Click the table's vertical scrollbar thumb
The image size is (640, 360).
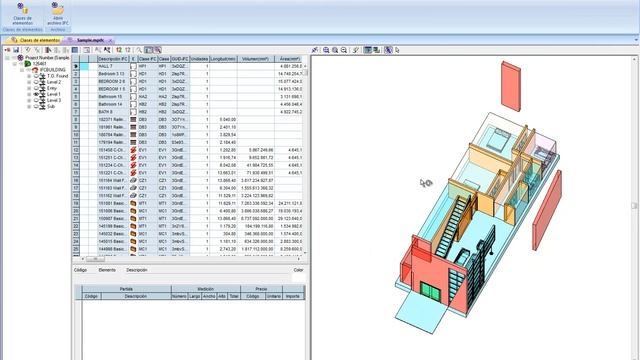coord(305,72)
